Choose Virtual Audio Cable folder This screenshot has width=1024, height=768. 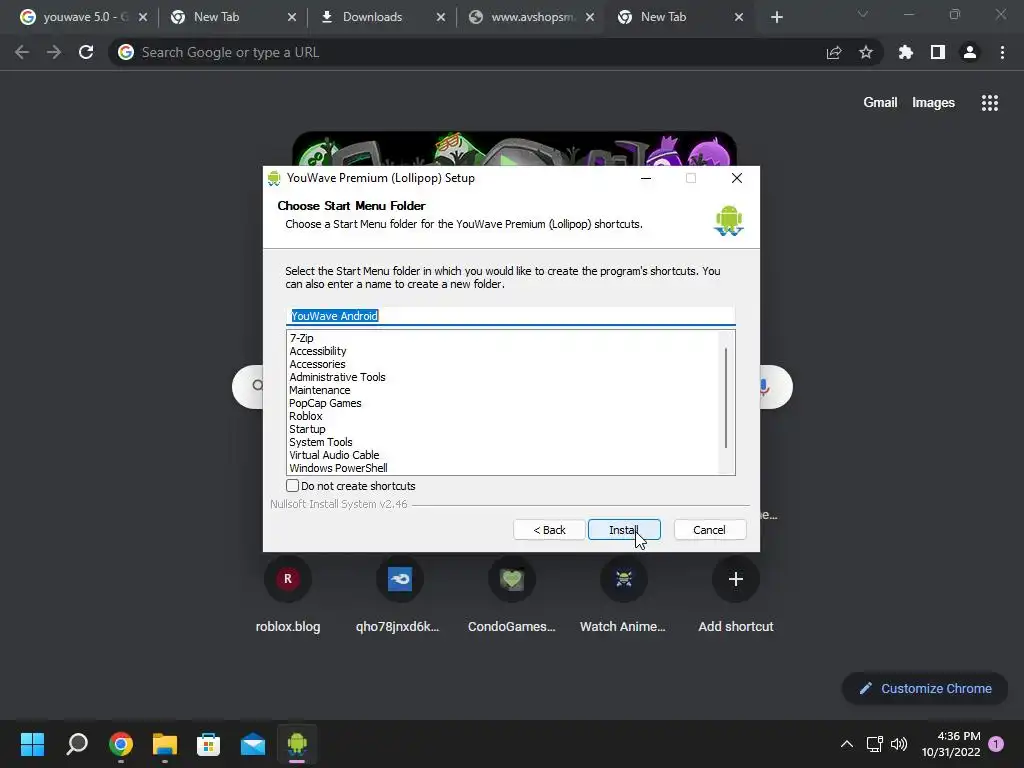click(334, 455)
